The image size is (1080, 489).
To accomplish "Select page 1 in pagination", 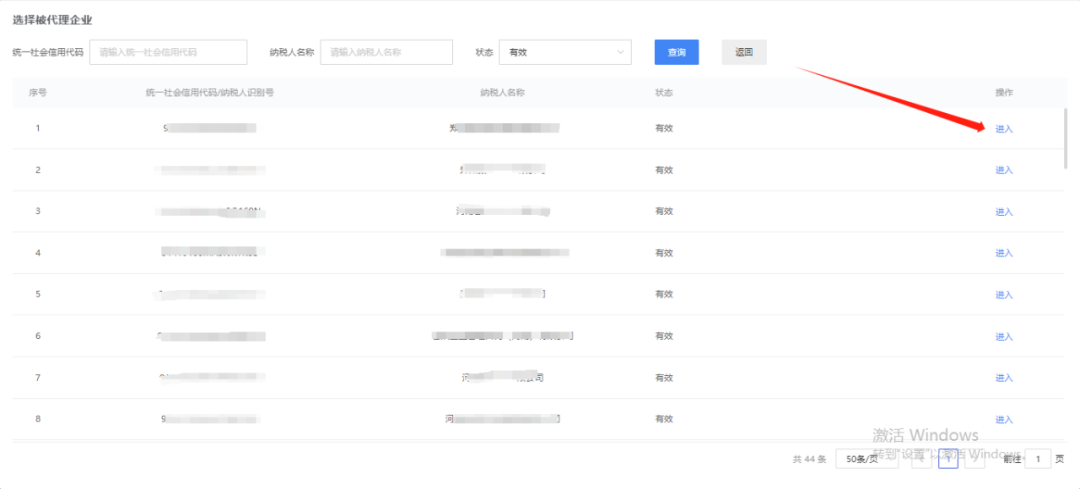I will [x=948, y=459].
